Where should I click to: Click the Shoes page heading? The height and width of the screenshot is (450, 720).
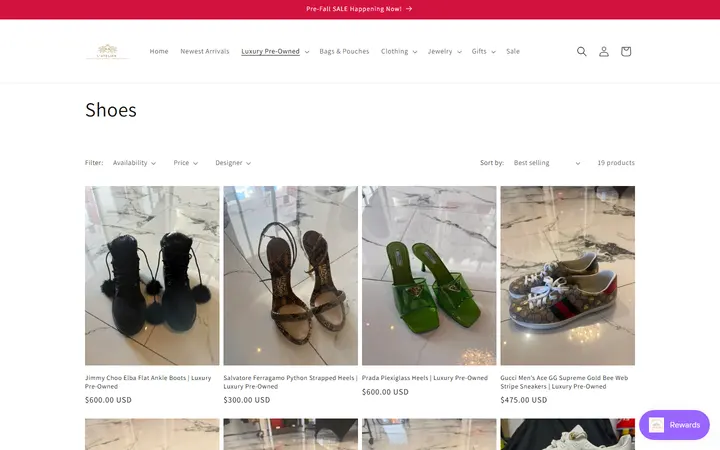tap(111, 110)
